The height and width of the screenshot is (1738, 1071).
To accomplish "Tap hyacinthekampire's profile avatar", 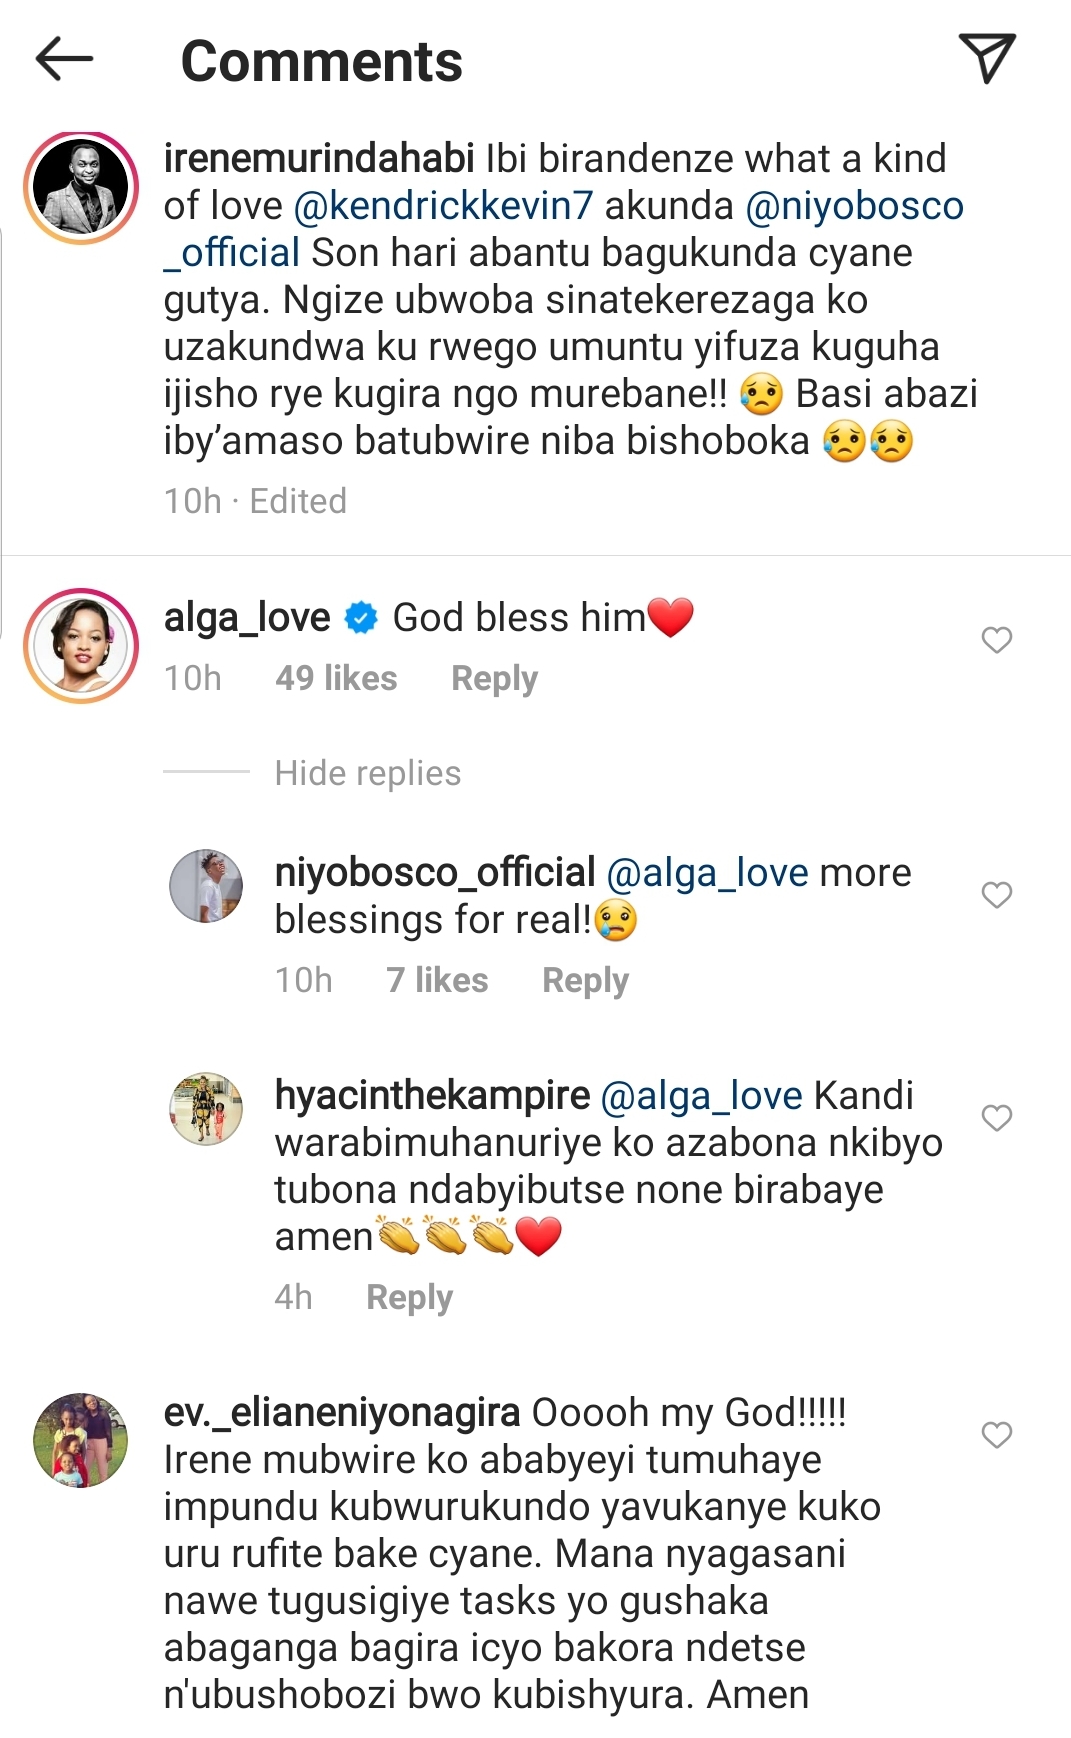I will coord(206,1109).
